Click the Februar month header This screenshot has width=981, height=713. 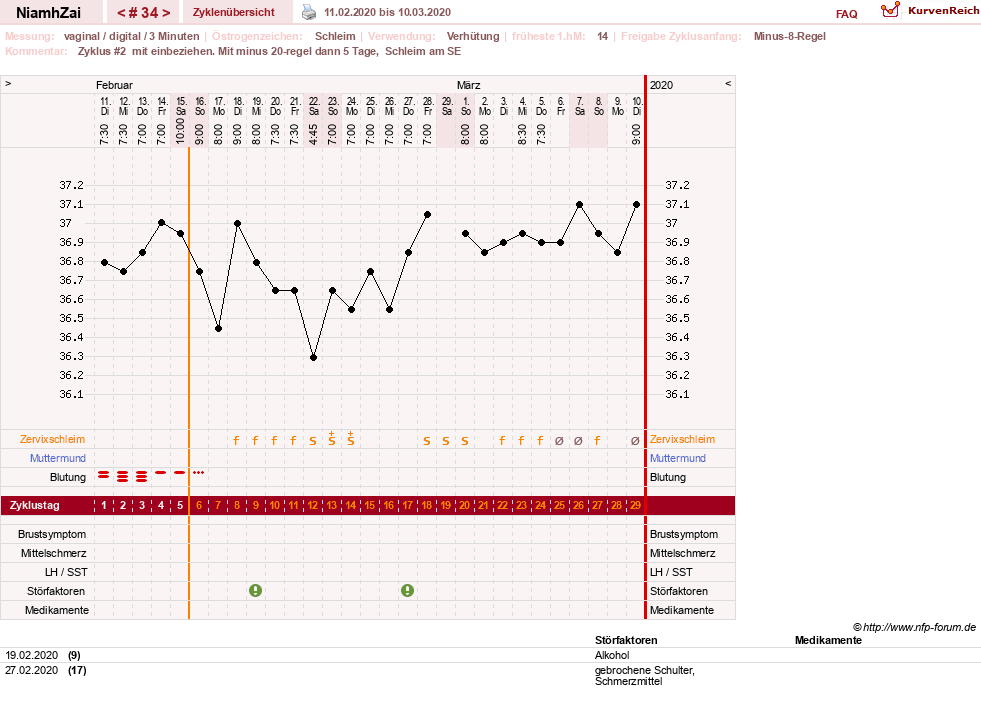114,85
